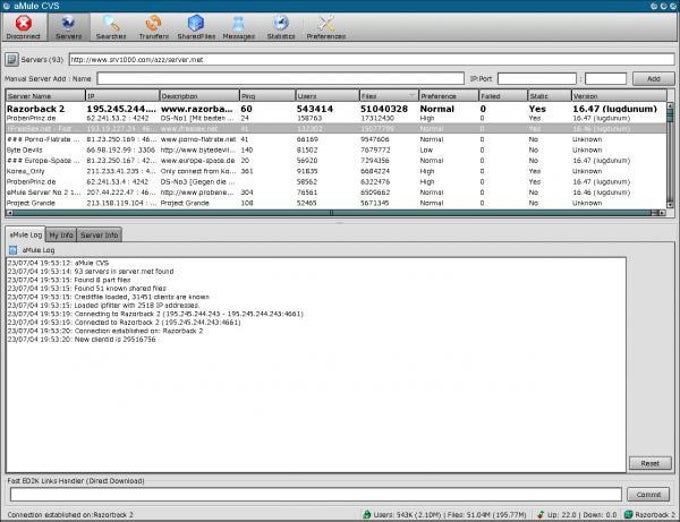This screenshot has height=522, width=680.
Task: Open the SharedFiles toolbar section
Action: [196, 27]
